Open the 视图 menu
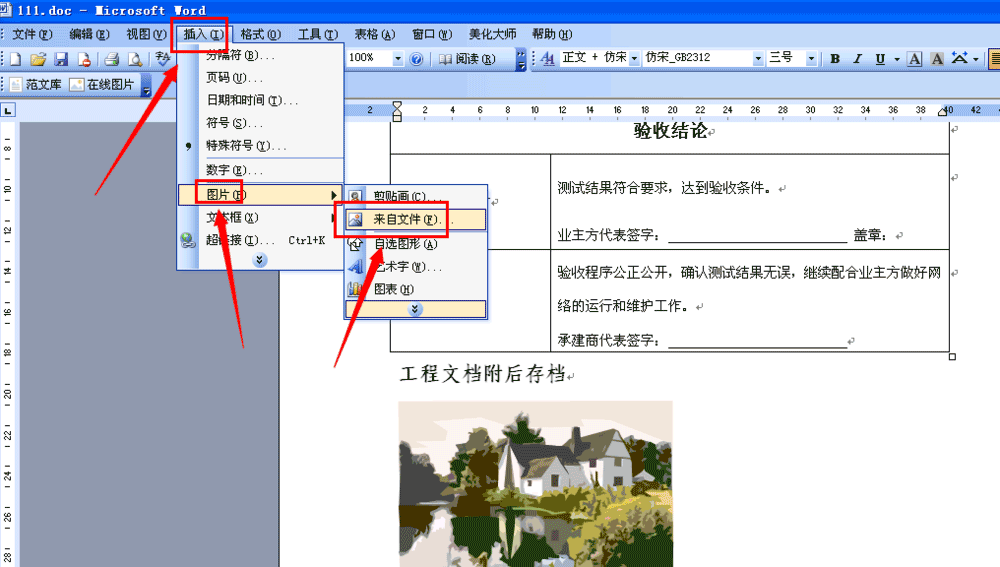1000x567 pixels. 146,34
